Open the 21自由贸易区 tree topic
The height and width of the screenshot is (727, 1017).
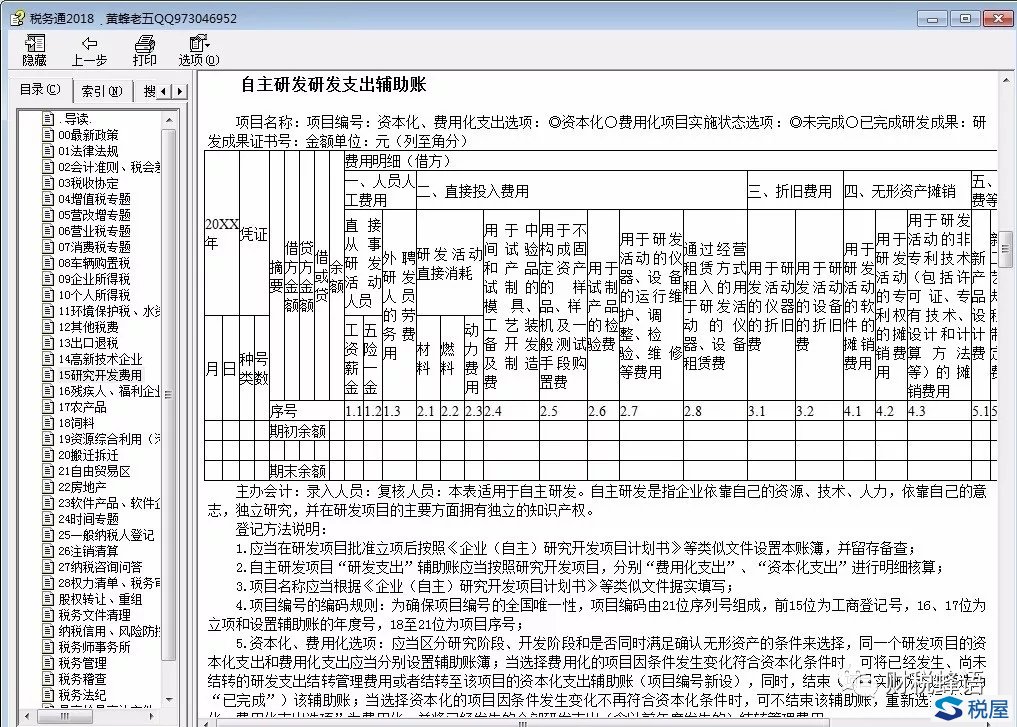94,471
